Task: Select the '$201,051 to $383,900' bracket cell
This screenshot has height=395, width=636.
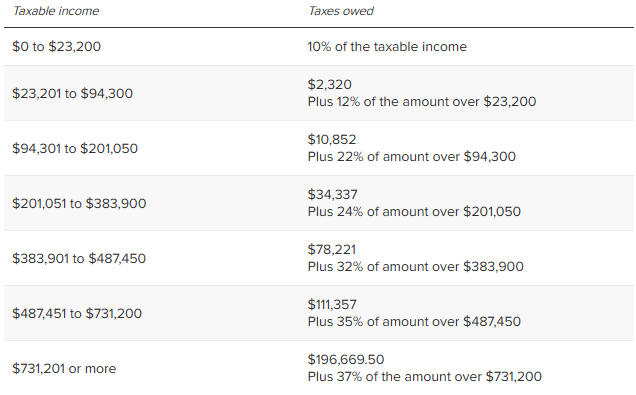Action: pyautogui.click(x=79, y=204)
